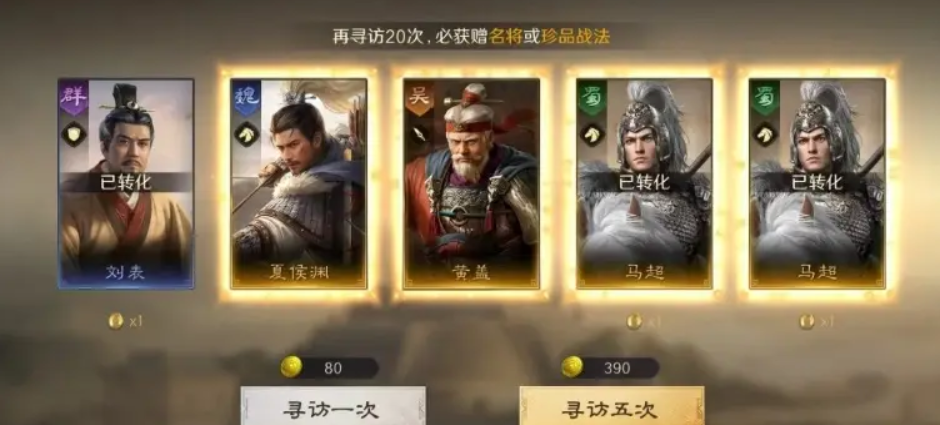
Task: Open the 夏侯渊 hero card
Action: coord(299,183)
